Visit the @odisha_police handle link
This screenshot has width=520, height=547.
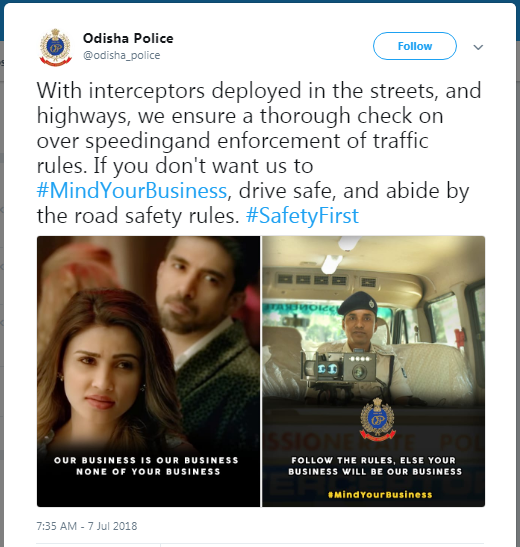(x=121, y=55)
